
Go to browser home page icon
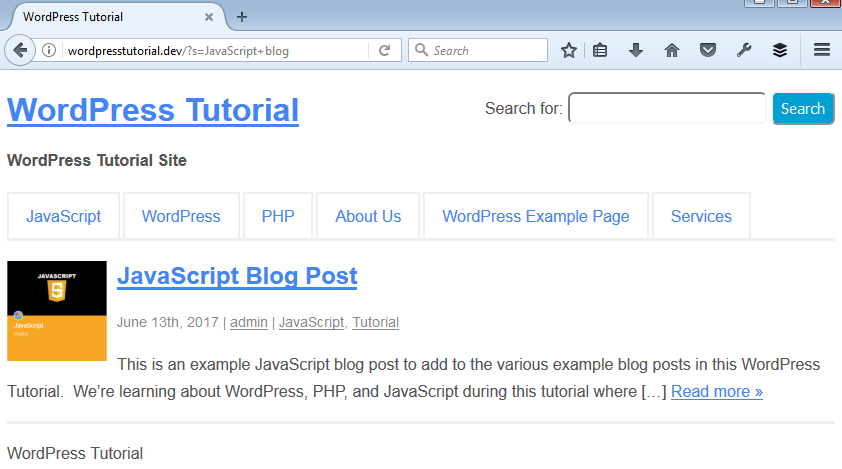(x=671, y=50)
